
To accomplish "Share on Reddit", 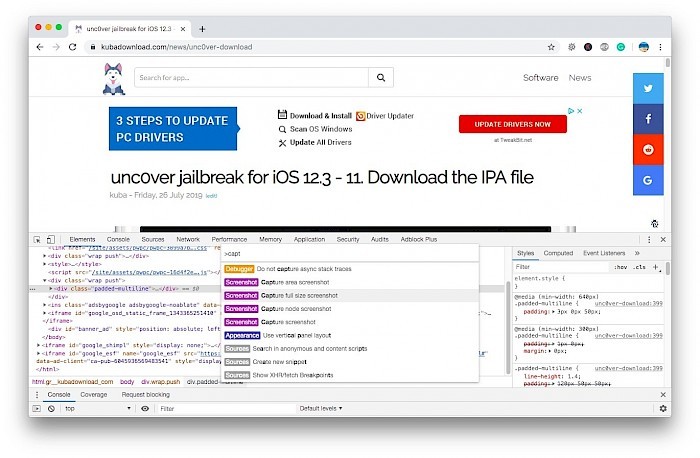I will pyautogui.click(x=648, y=150).
